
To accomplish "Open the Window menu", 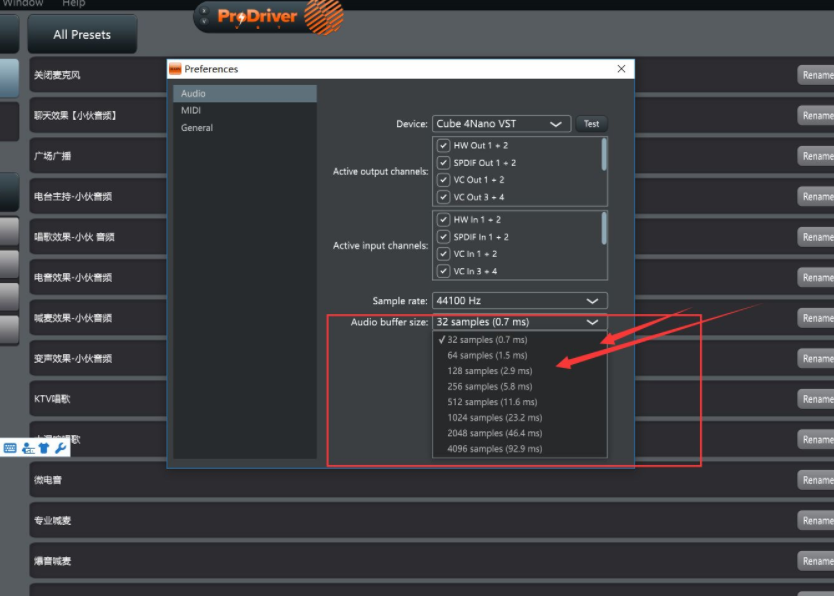I will point(22,3).
